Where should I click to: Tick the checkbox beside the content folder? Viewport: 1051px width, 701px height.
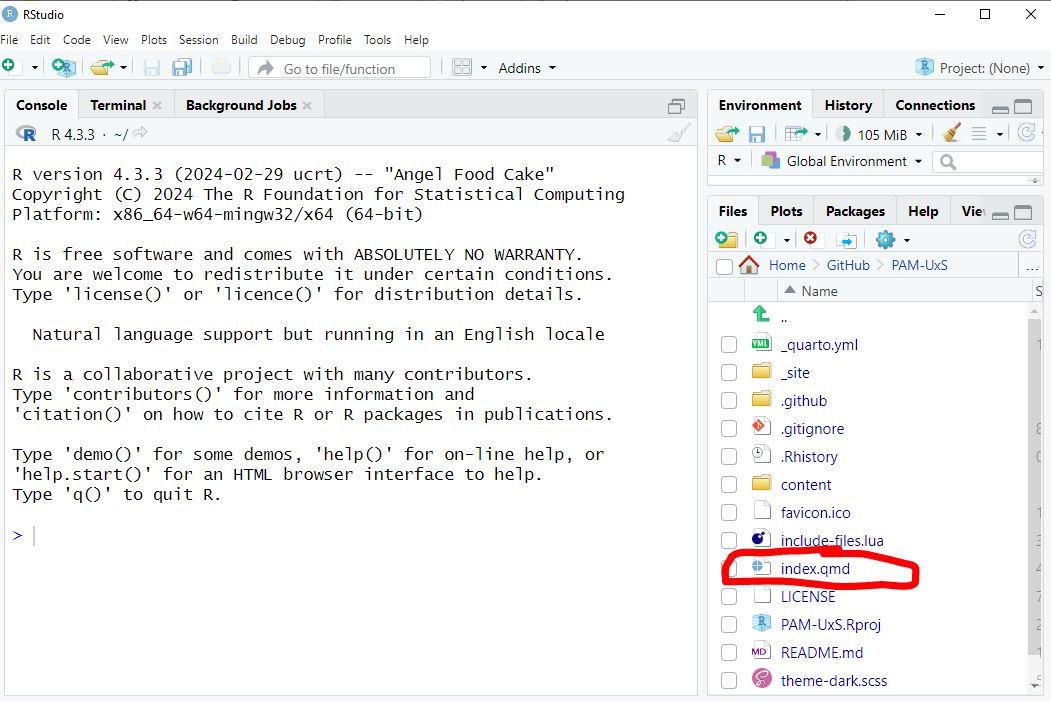click(729, 485)
